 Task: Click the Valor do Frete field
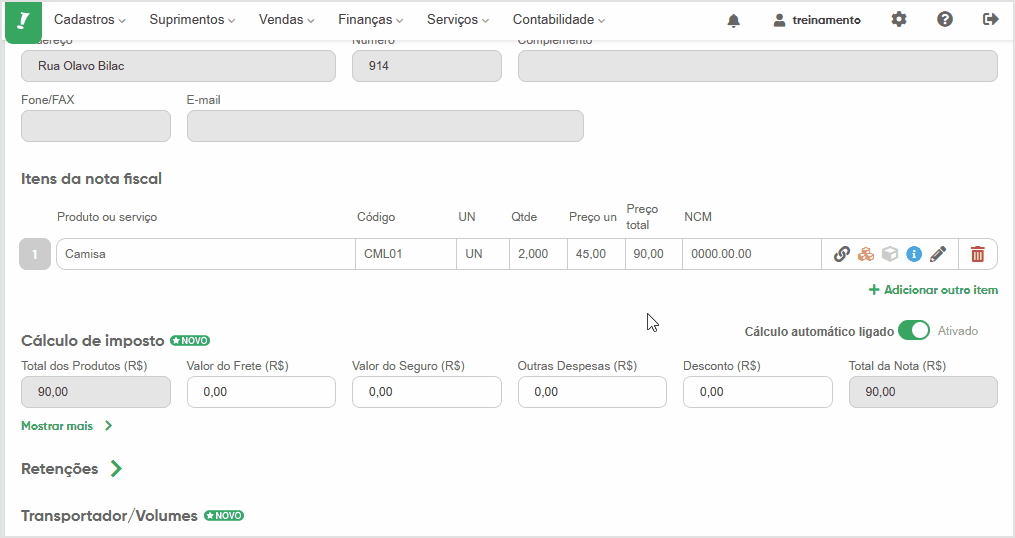coord(262,392)
